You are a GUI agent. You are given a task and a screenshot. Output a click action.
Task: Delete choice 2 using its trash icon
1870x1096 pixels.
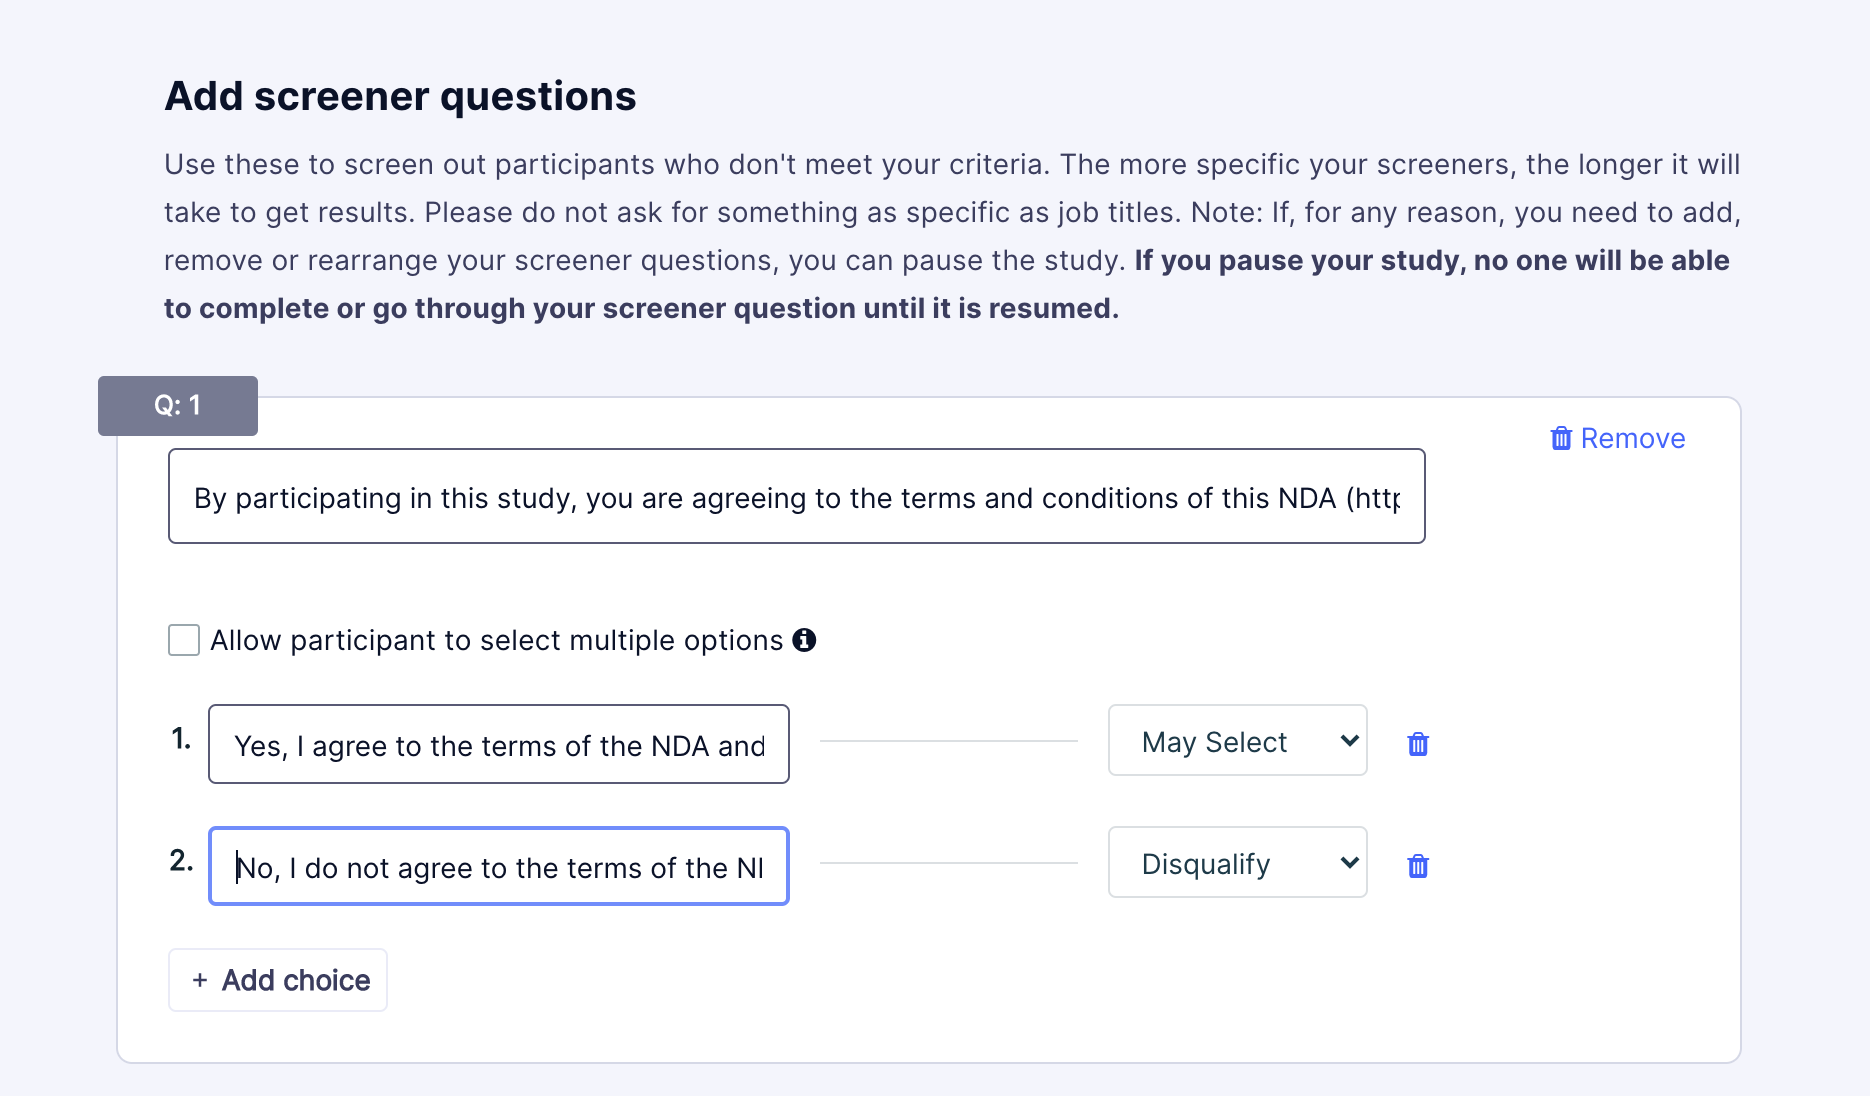coord(1417,866)
